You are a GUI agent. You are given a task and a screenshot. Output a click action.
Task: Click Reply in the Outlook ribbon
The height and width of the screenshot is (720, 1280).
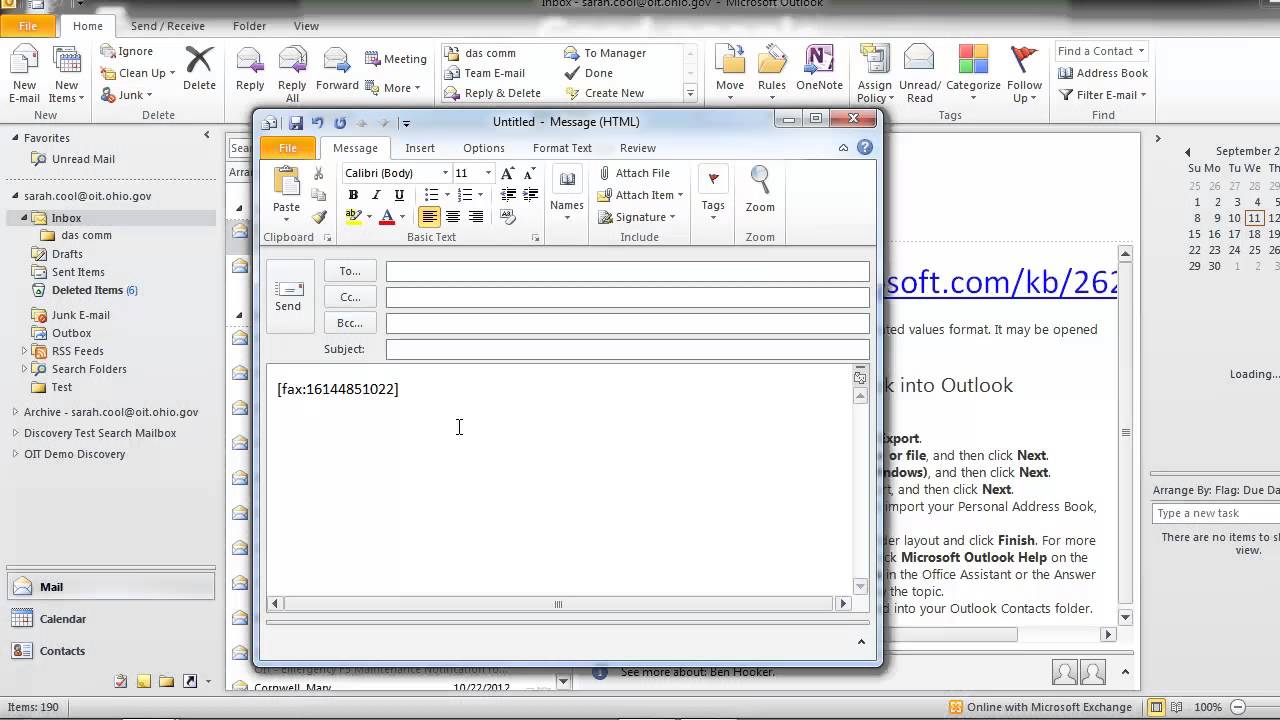[x=250, y=68]
